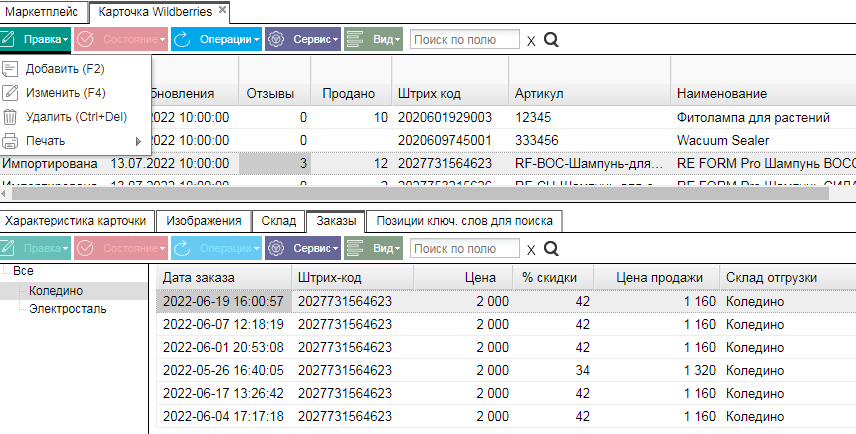Click the gear icon on lower Сервис button

(x=277, y=248)
